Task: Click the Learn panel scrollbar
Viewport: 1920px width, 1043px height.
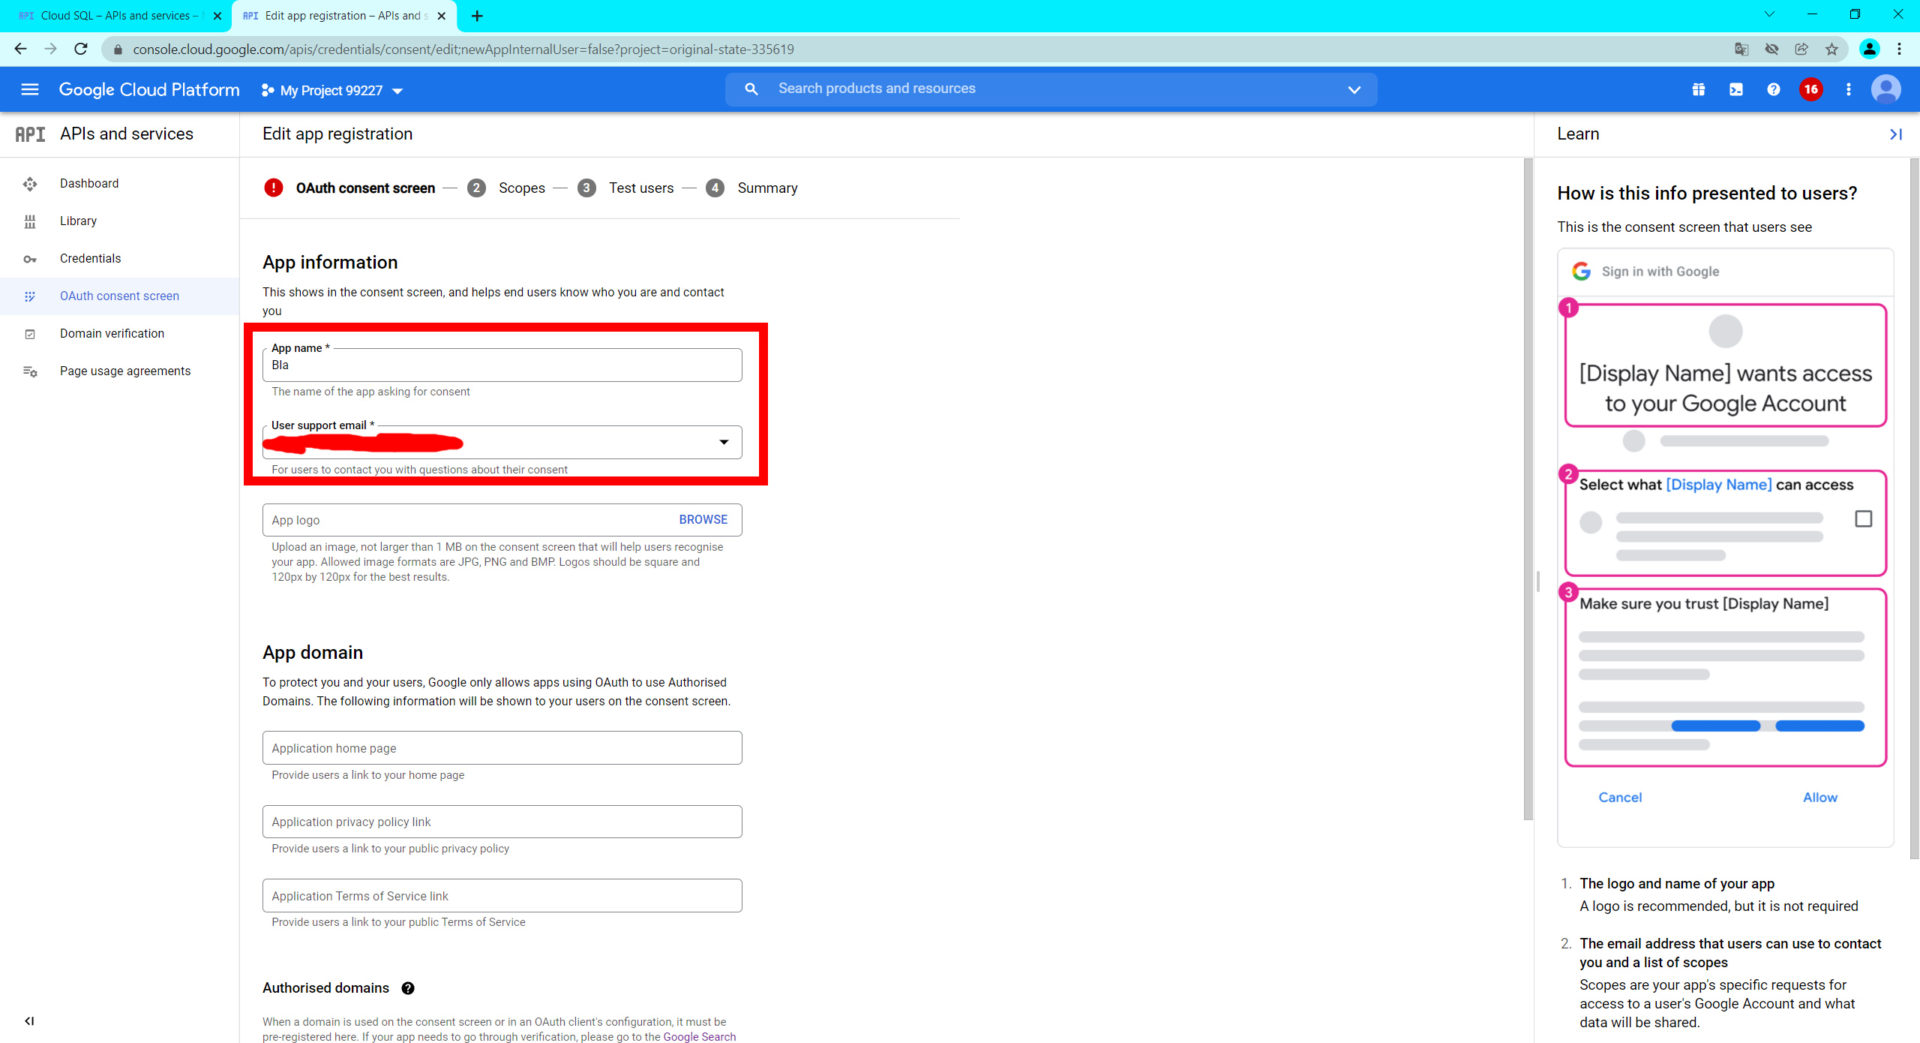Action: (1914, 508)
